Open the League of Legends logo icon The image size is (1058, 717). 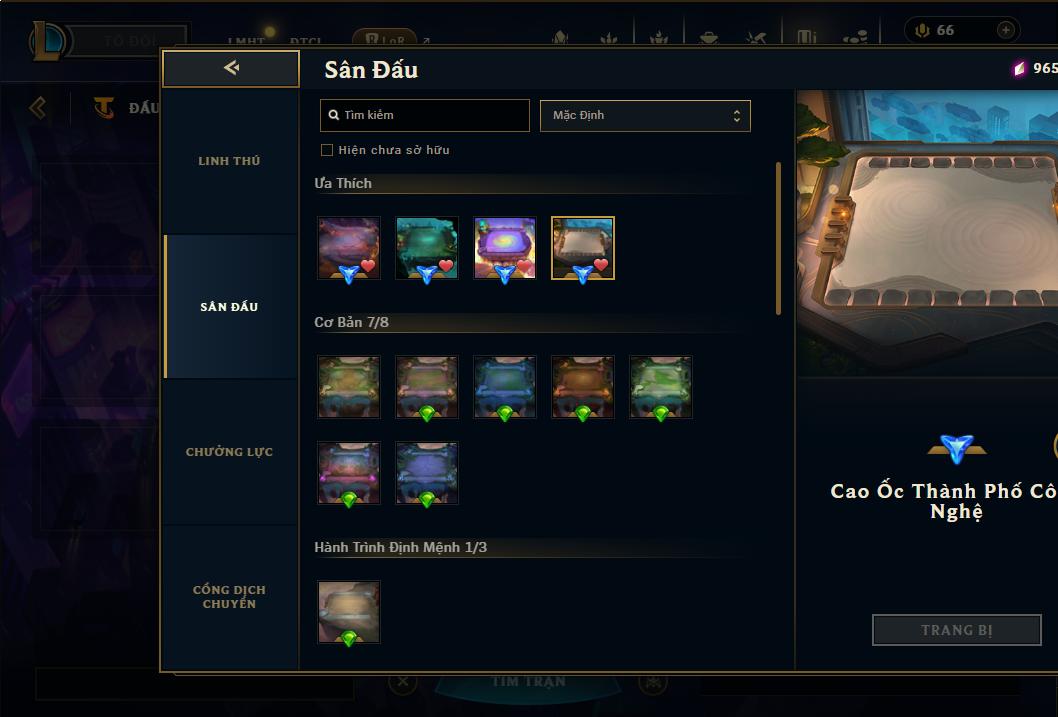coord(48,40)
